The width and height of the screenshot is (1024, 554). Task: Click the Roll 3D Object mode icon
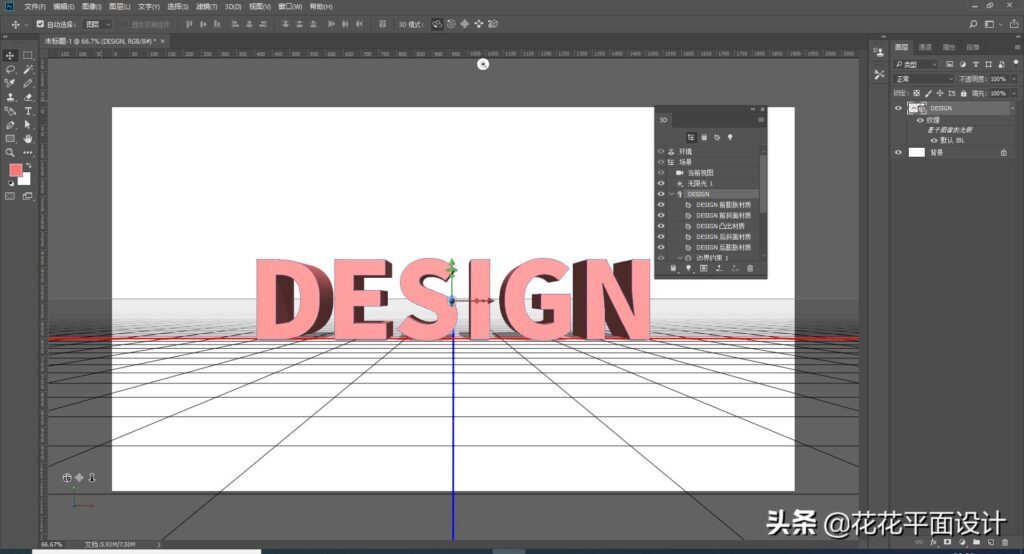[x=451, y=24]
